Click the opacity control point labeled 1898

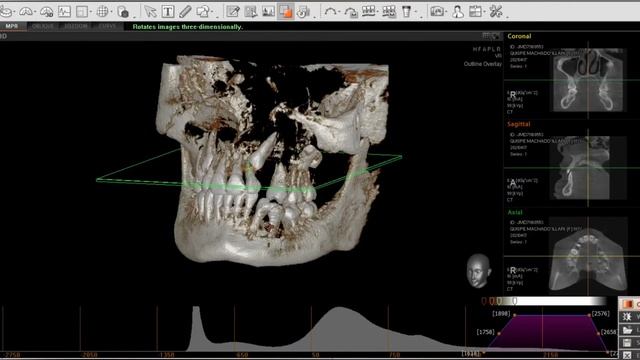(514, 315)
